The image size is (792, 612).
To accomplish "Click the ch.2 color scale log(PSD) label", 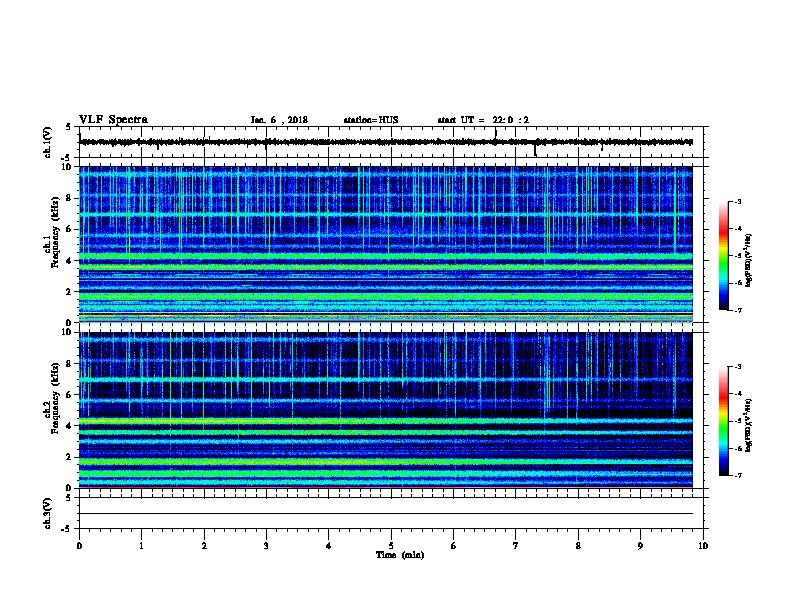I will (749, 425).
